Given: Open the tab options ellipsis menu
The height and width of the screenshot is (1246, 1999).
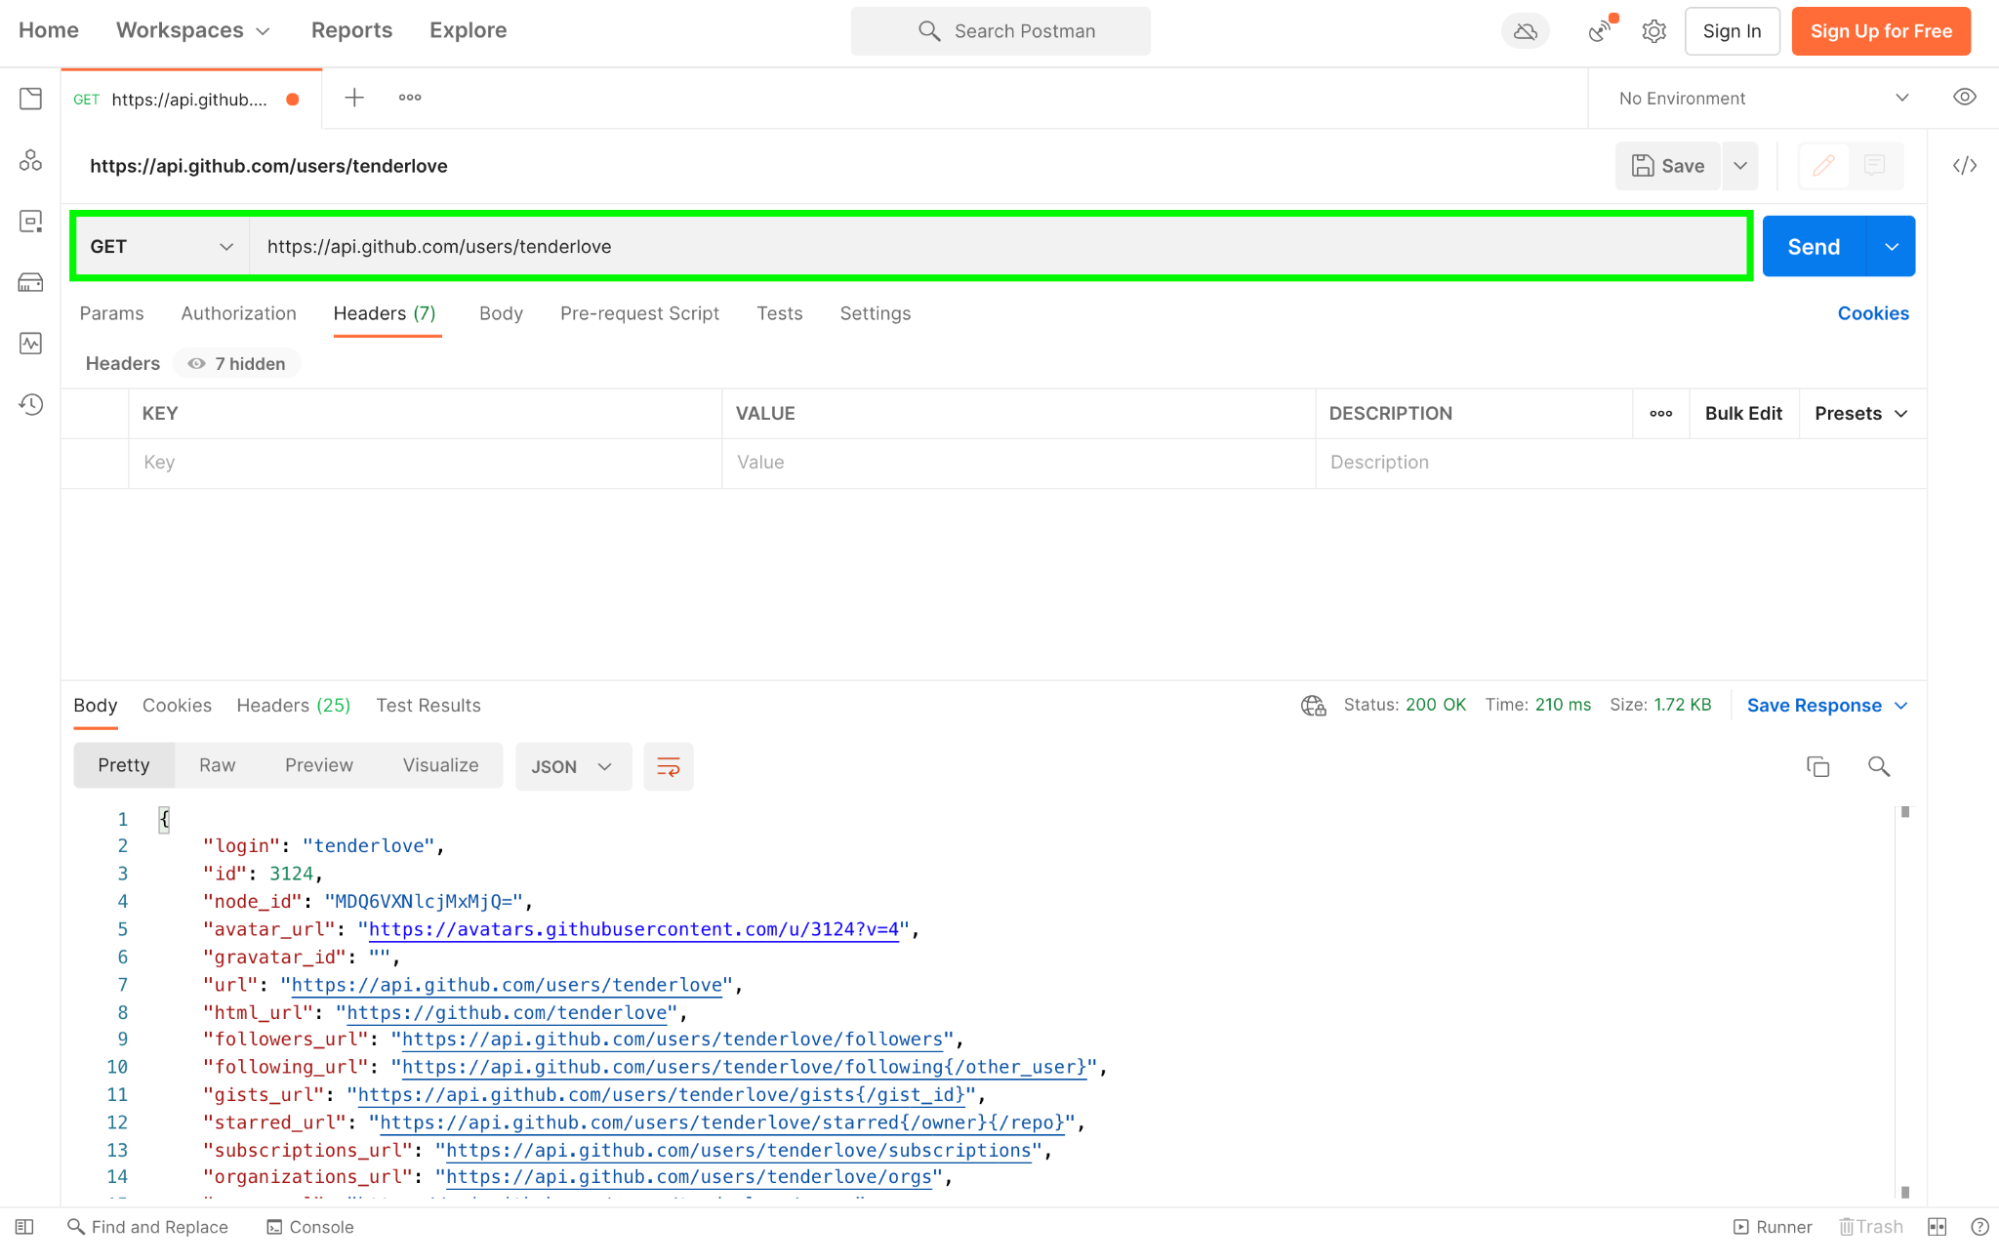Looking at the screenshot, I should [410, 97].
